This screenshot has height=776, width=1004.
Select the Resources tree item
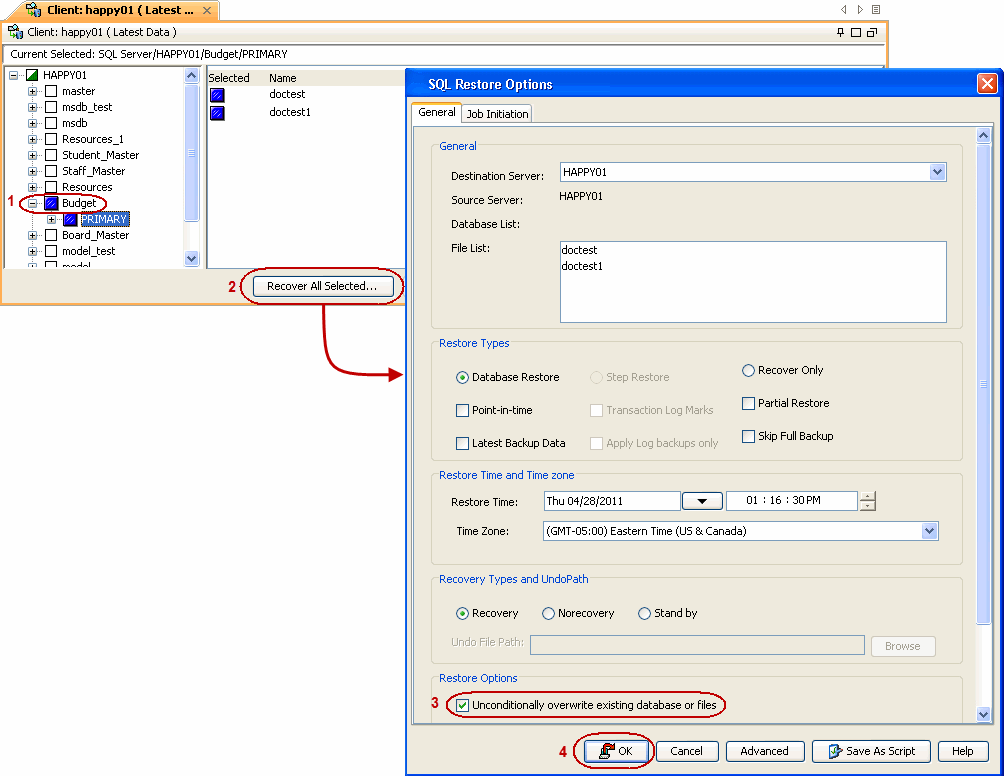click(x=87, y=187)
